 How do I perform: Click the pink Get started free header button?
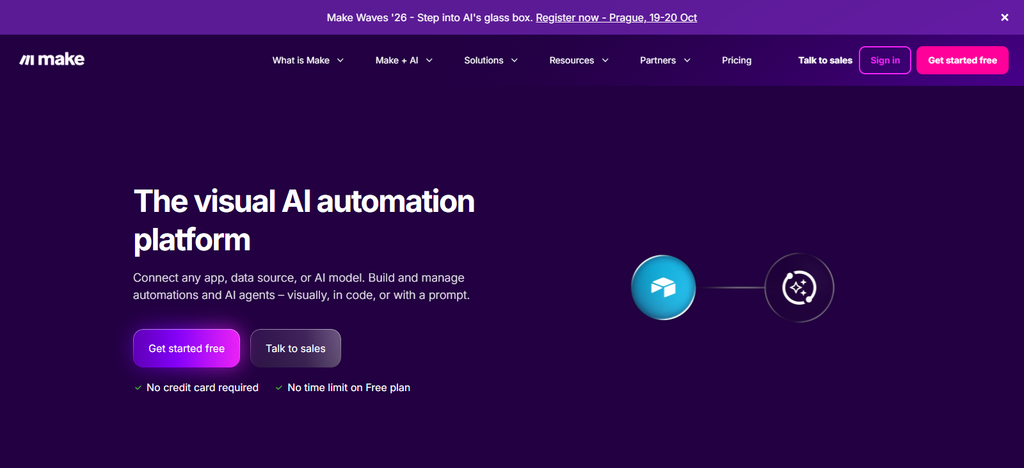click(x=962, y=60)
